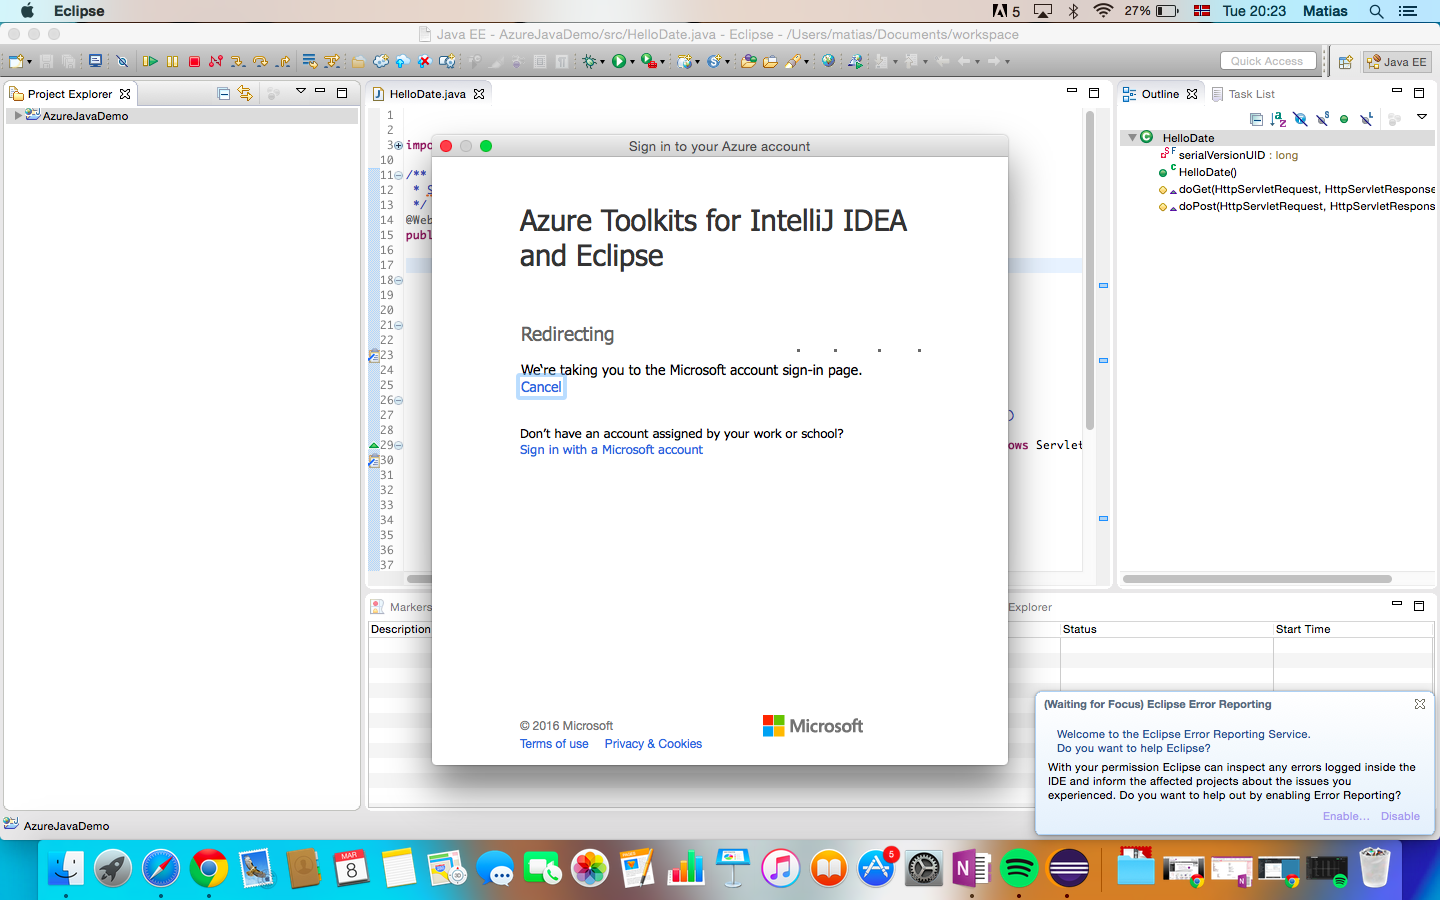This screenshot has width=1440, height=900.
Task: Switch to the Task List tab
Action: click(x=1243, y=94)
